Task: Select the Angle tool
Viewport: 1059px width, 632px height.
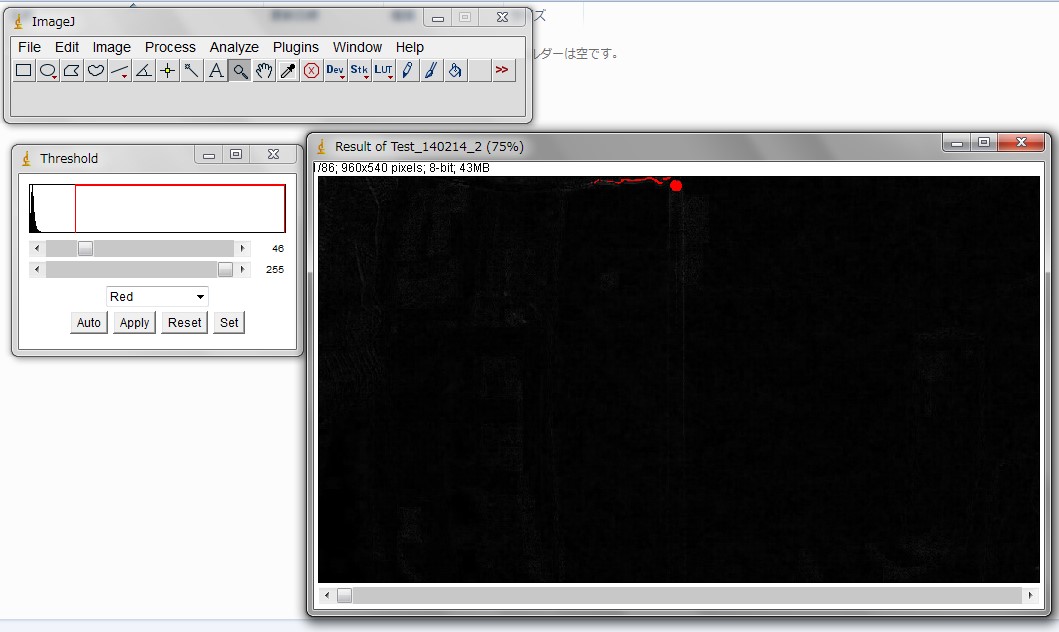Action: pos(144,70)
